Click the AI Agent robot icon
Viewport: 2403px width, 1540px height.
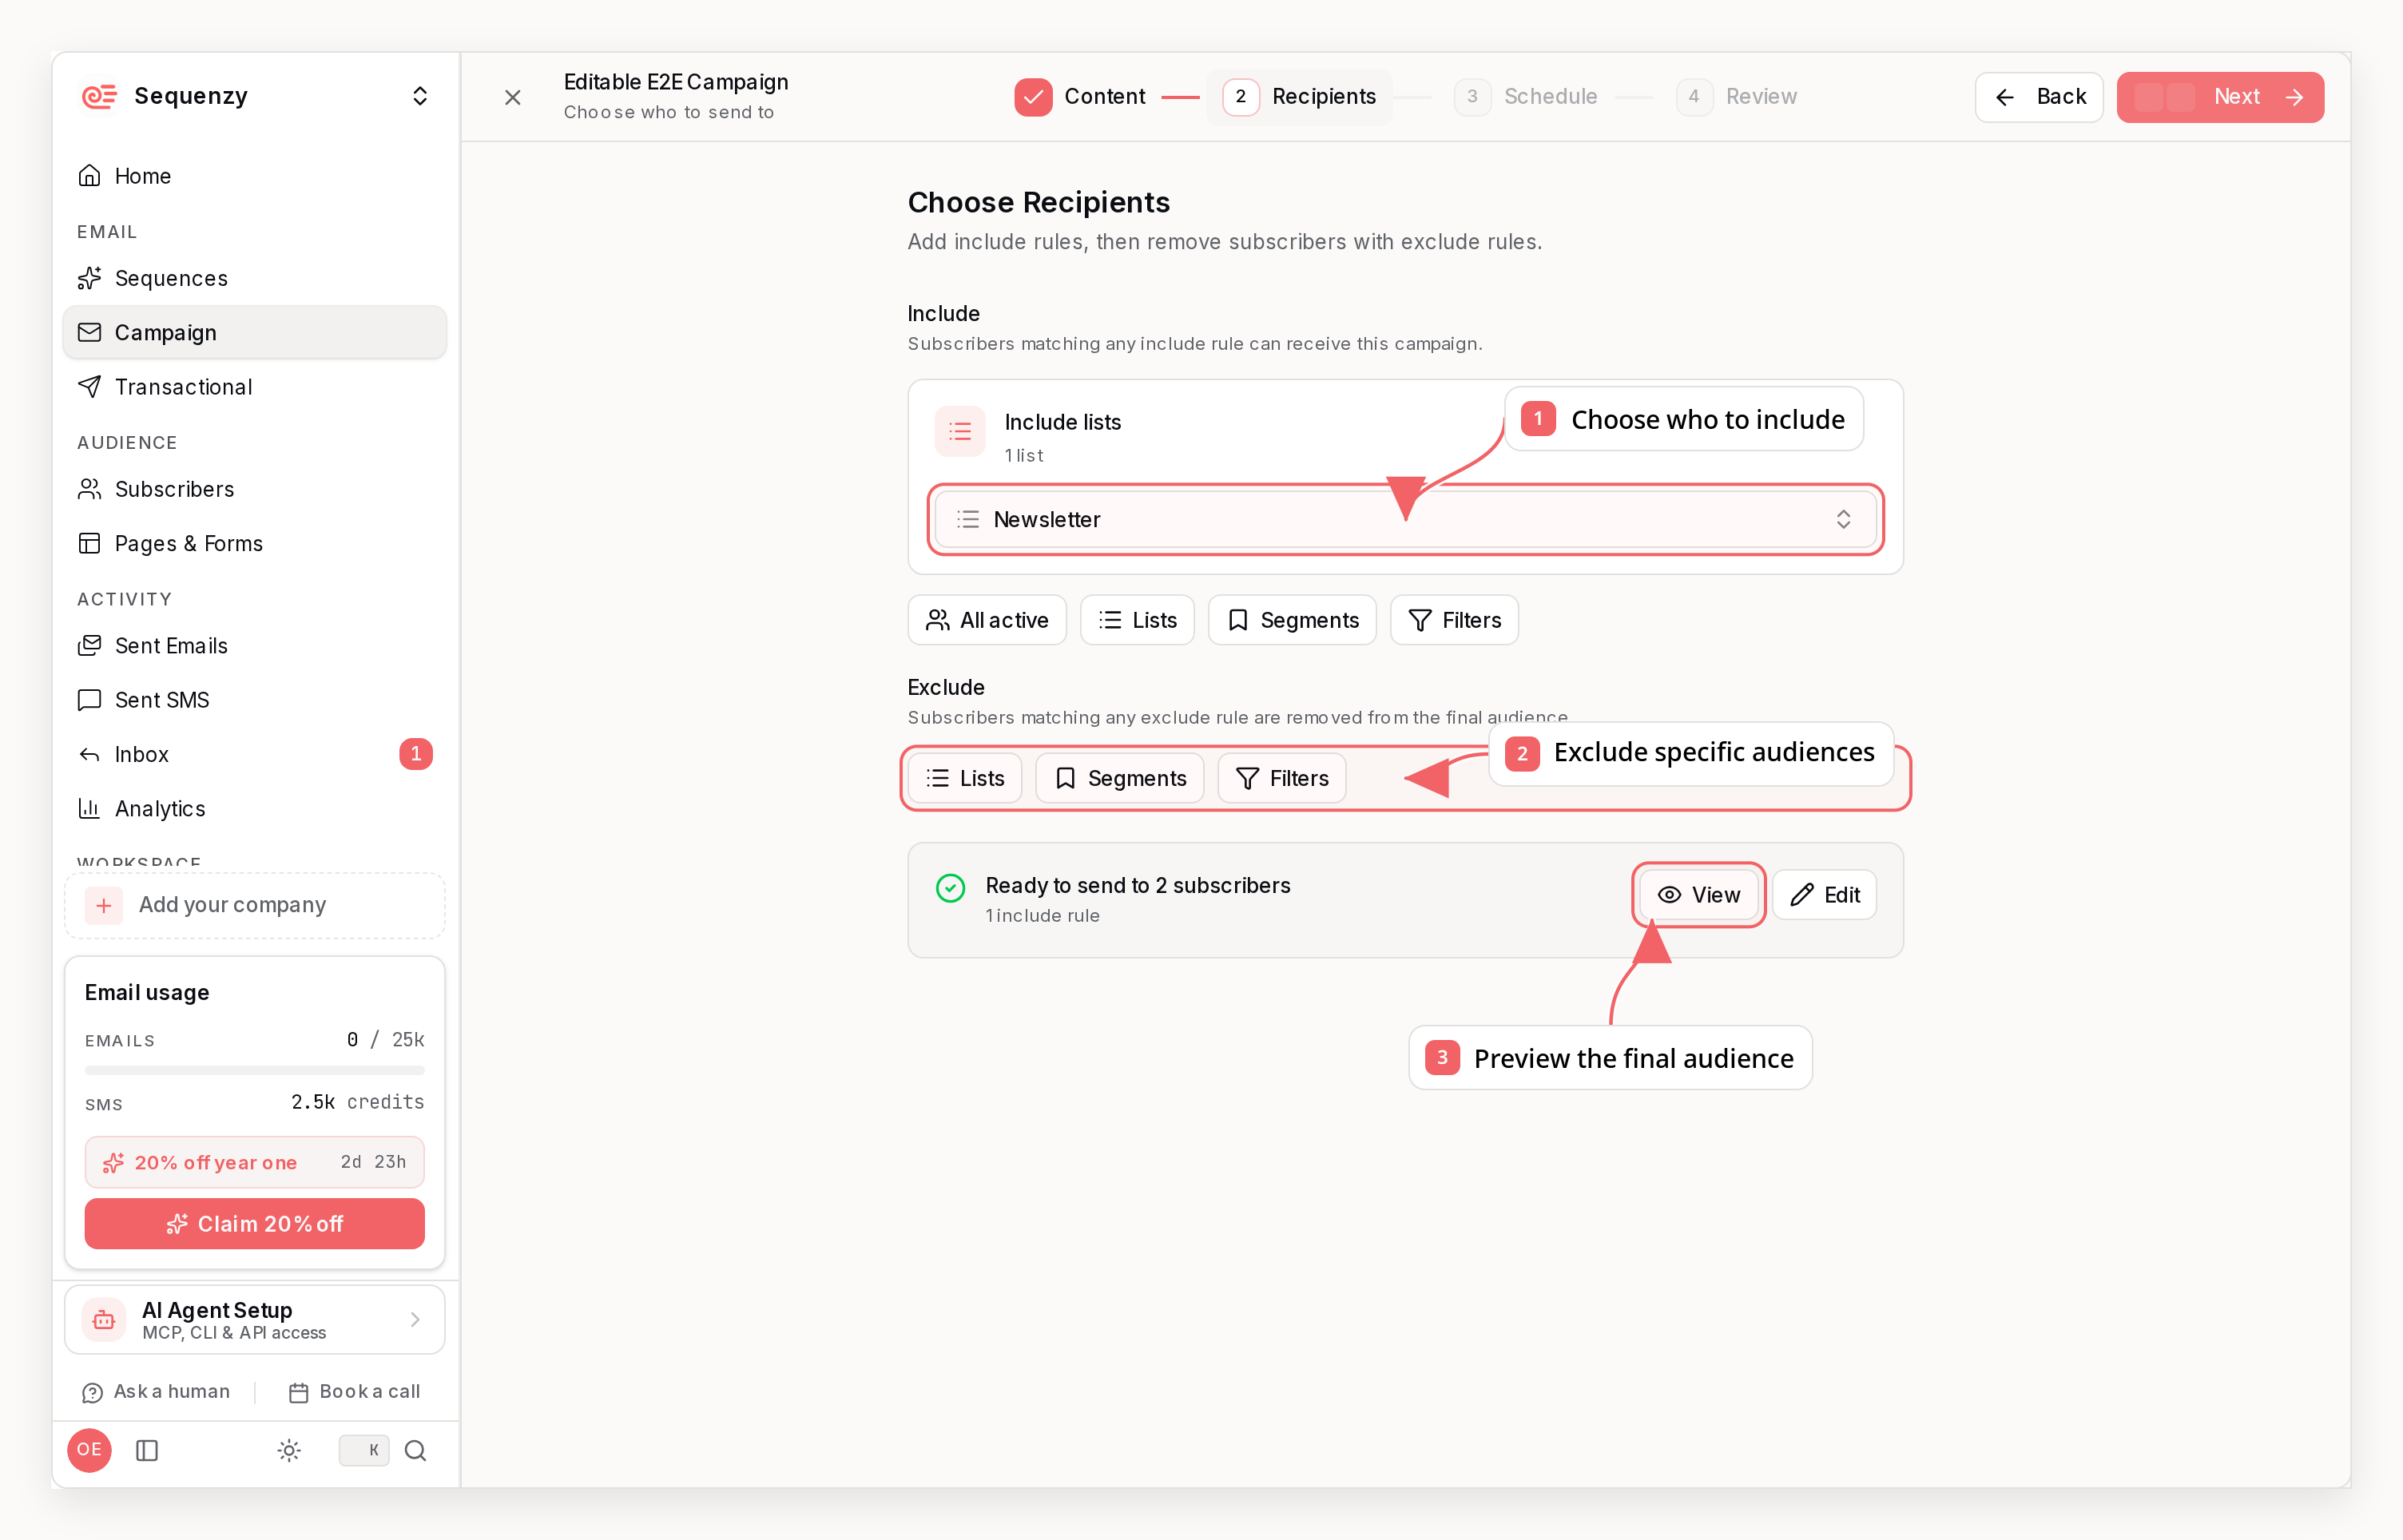point(104,1320)
